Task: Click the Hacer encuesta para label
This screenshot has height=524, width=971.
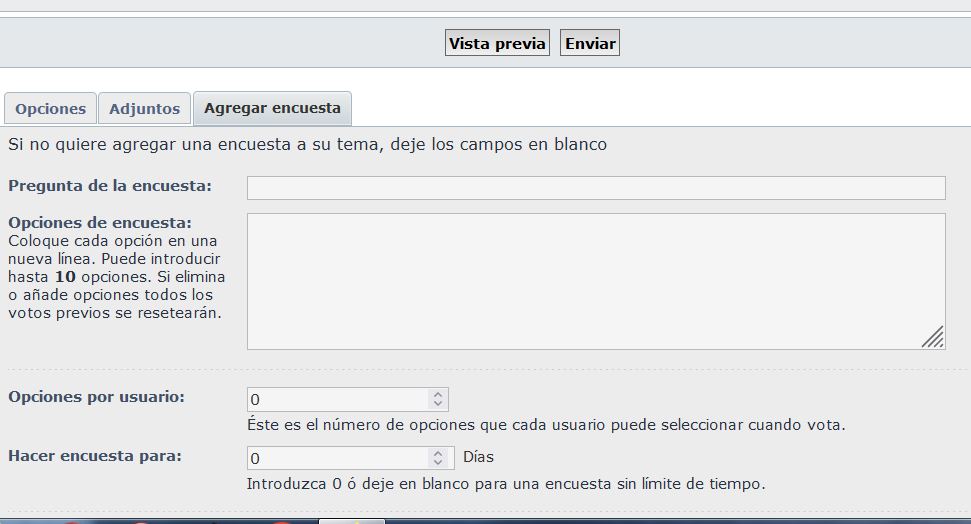Action: point(95,456)
